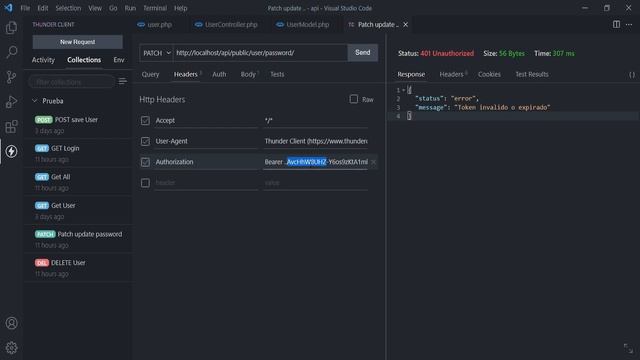Open the Explorer view in activity bar
The height and width of the screenshot is (360, 640).
[11, 27]
